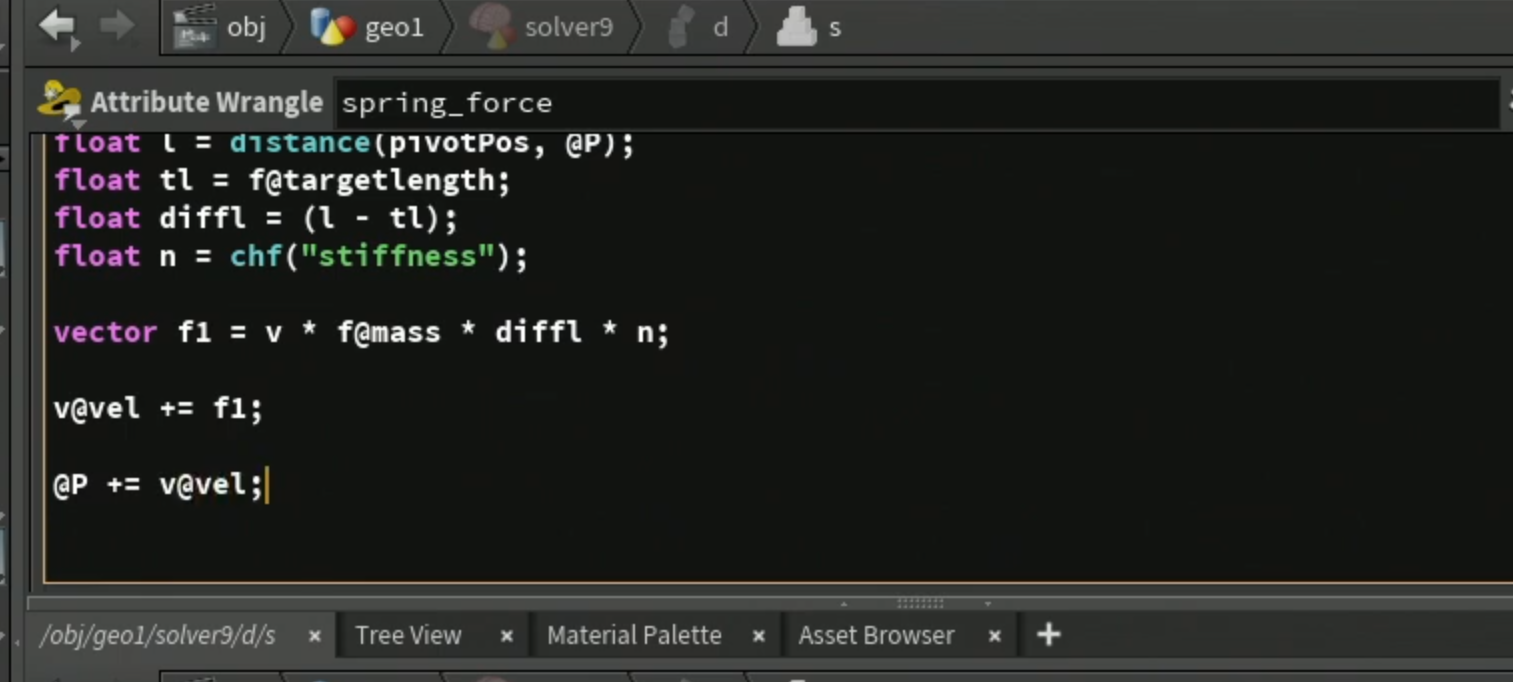Image resolution: width=1513 pixels, height=682 pixels.
Task: Select the /obj/geo1/solver9/d/s tab
Action: pyautogui.click(x=157, y=635)
